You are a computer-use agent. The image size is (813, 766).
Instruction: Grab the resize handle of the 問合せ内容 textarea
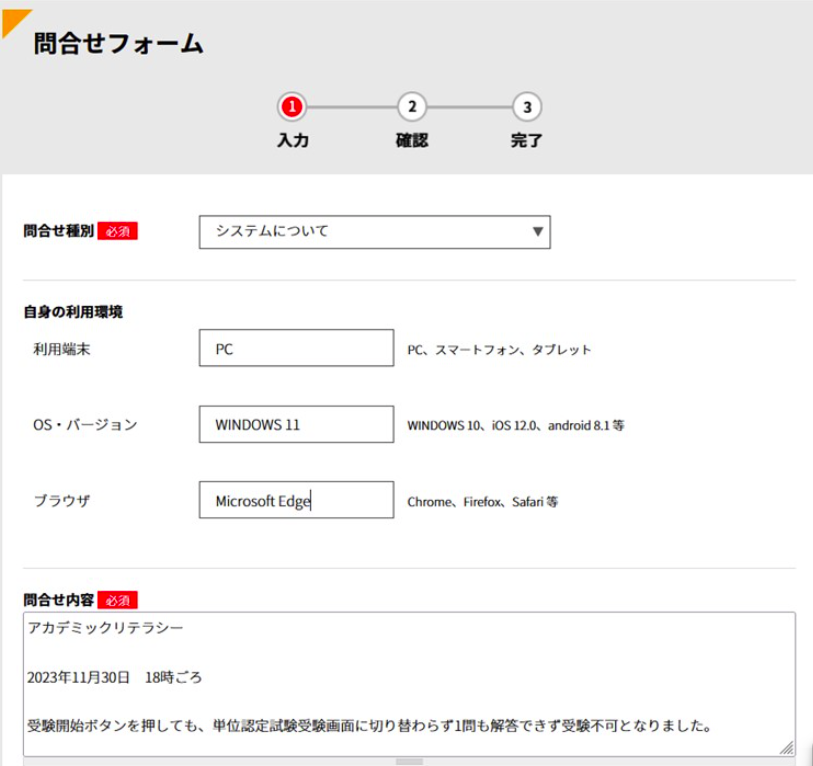[x=788, y=747]
